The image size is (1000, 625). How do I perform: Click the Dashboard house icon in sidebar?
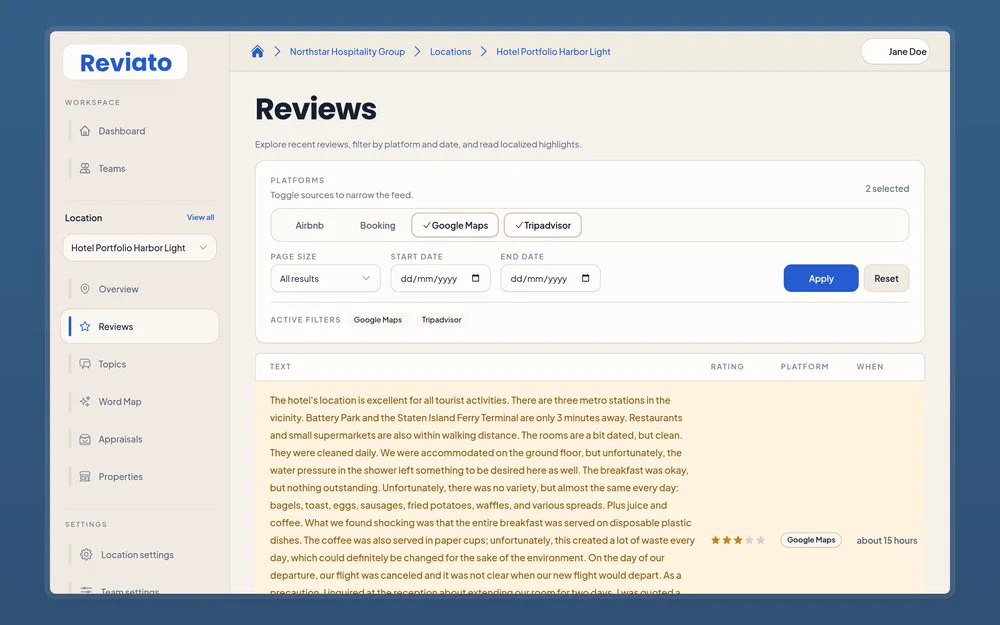pyautogui.click(x=85, y=131)
